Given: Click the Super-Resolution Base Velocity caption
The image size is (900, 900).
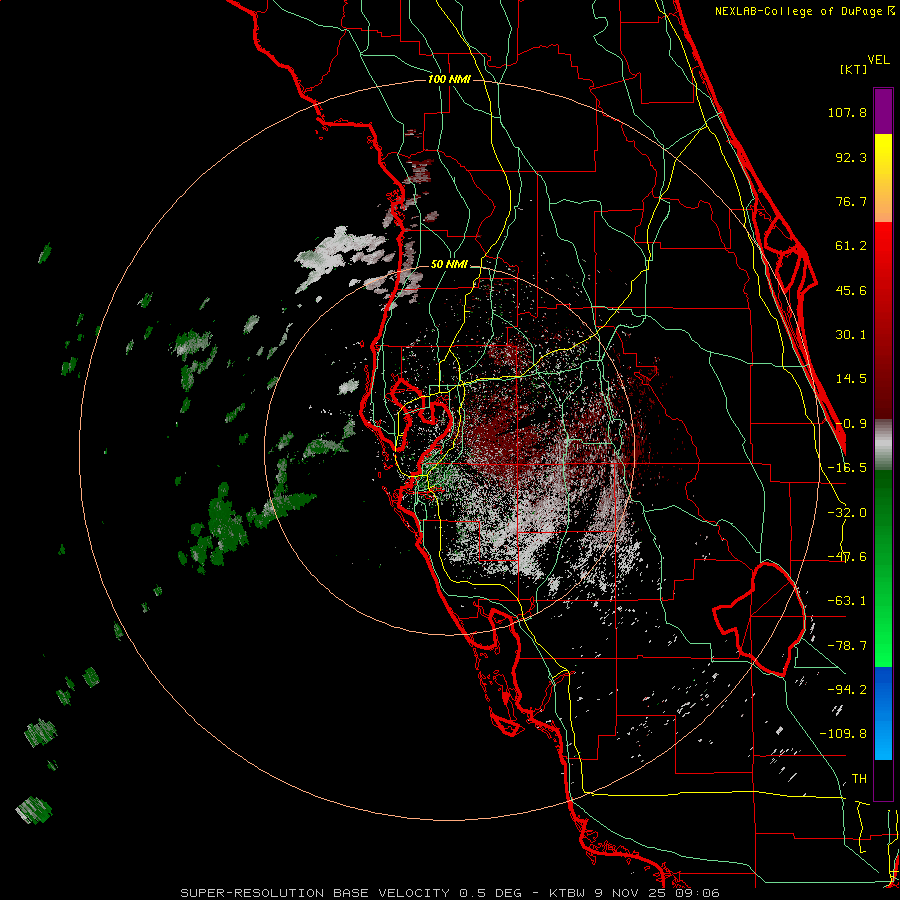Looking at the screenshot, I should pyautogui.click(x=449, y=893).
